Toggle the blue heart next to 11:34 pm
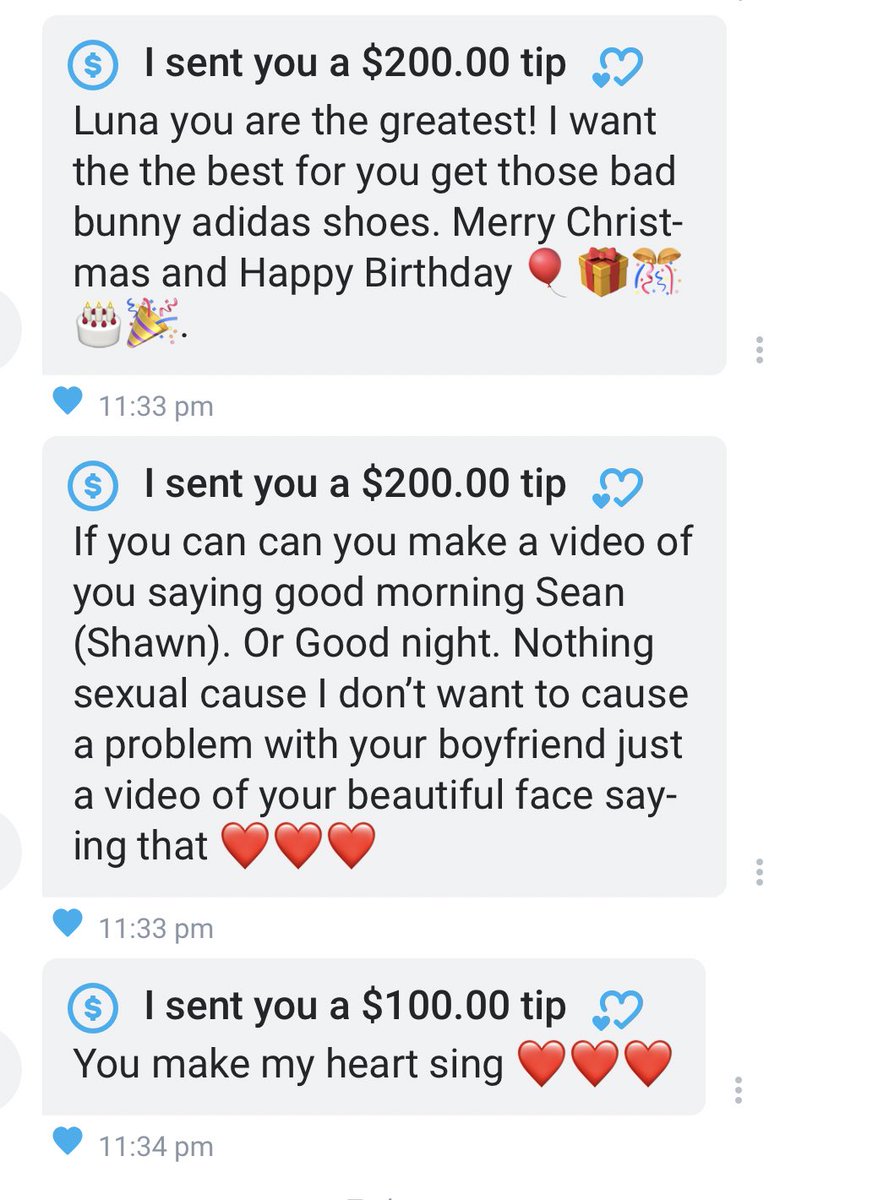878x1200 pixels. [66, 1140]
